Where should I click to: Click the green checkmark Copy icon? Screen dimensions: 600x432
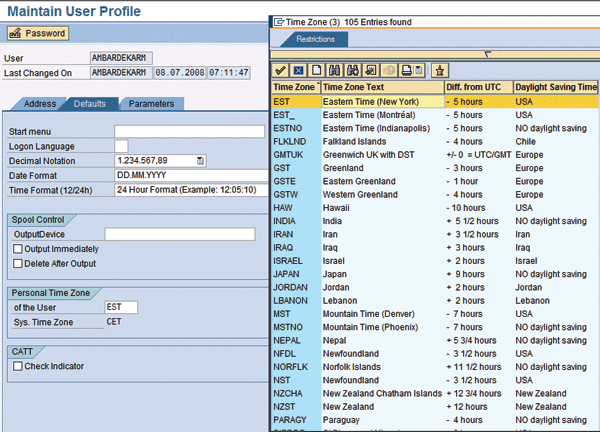coord(280,71)
